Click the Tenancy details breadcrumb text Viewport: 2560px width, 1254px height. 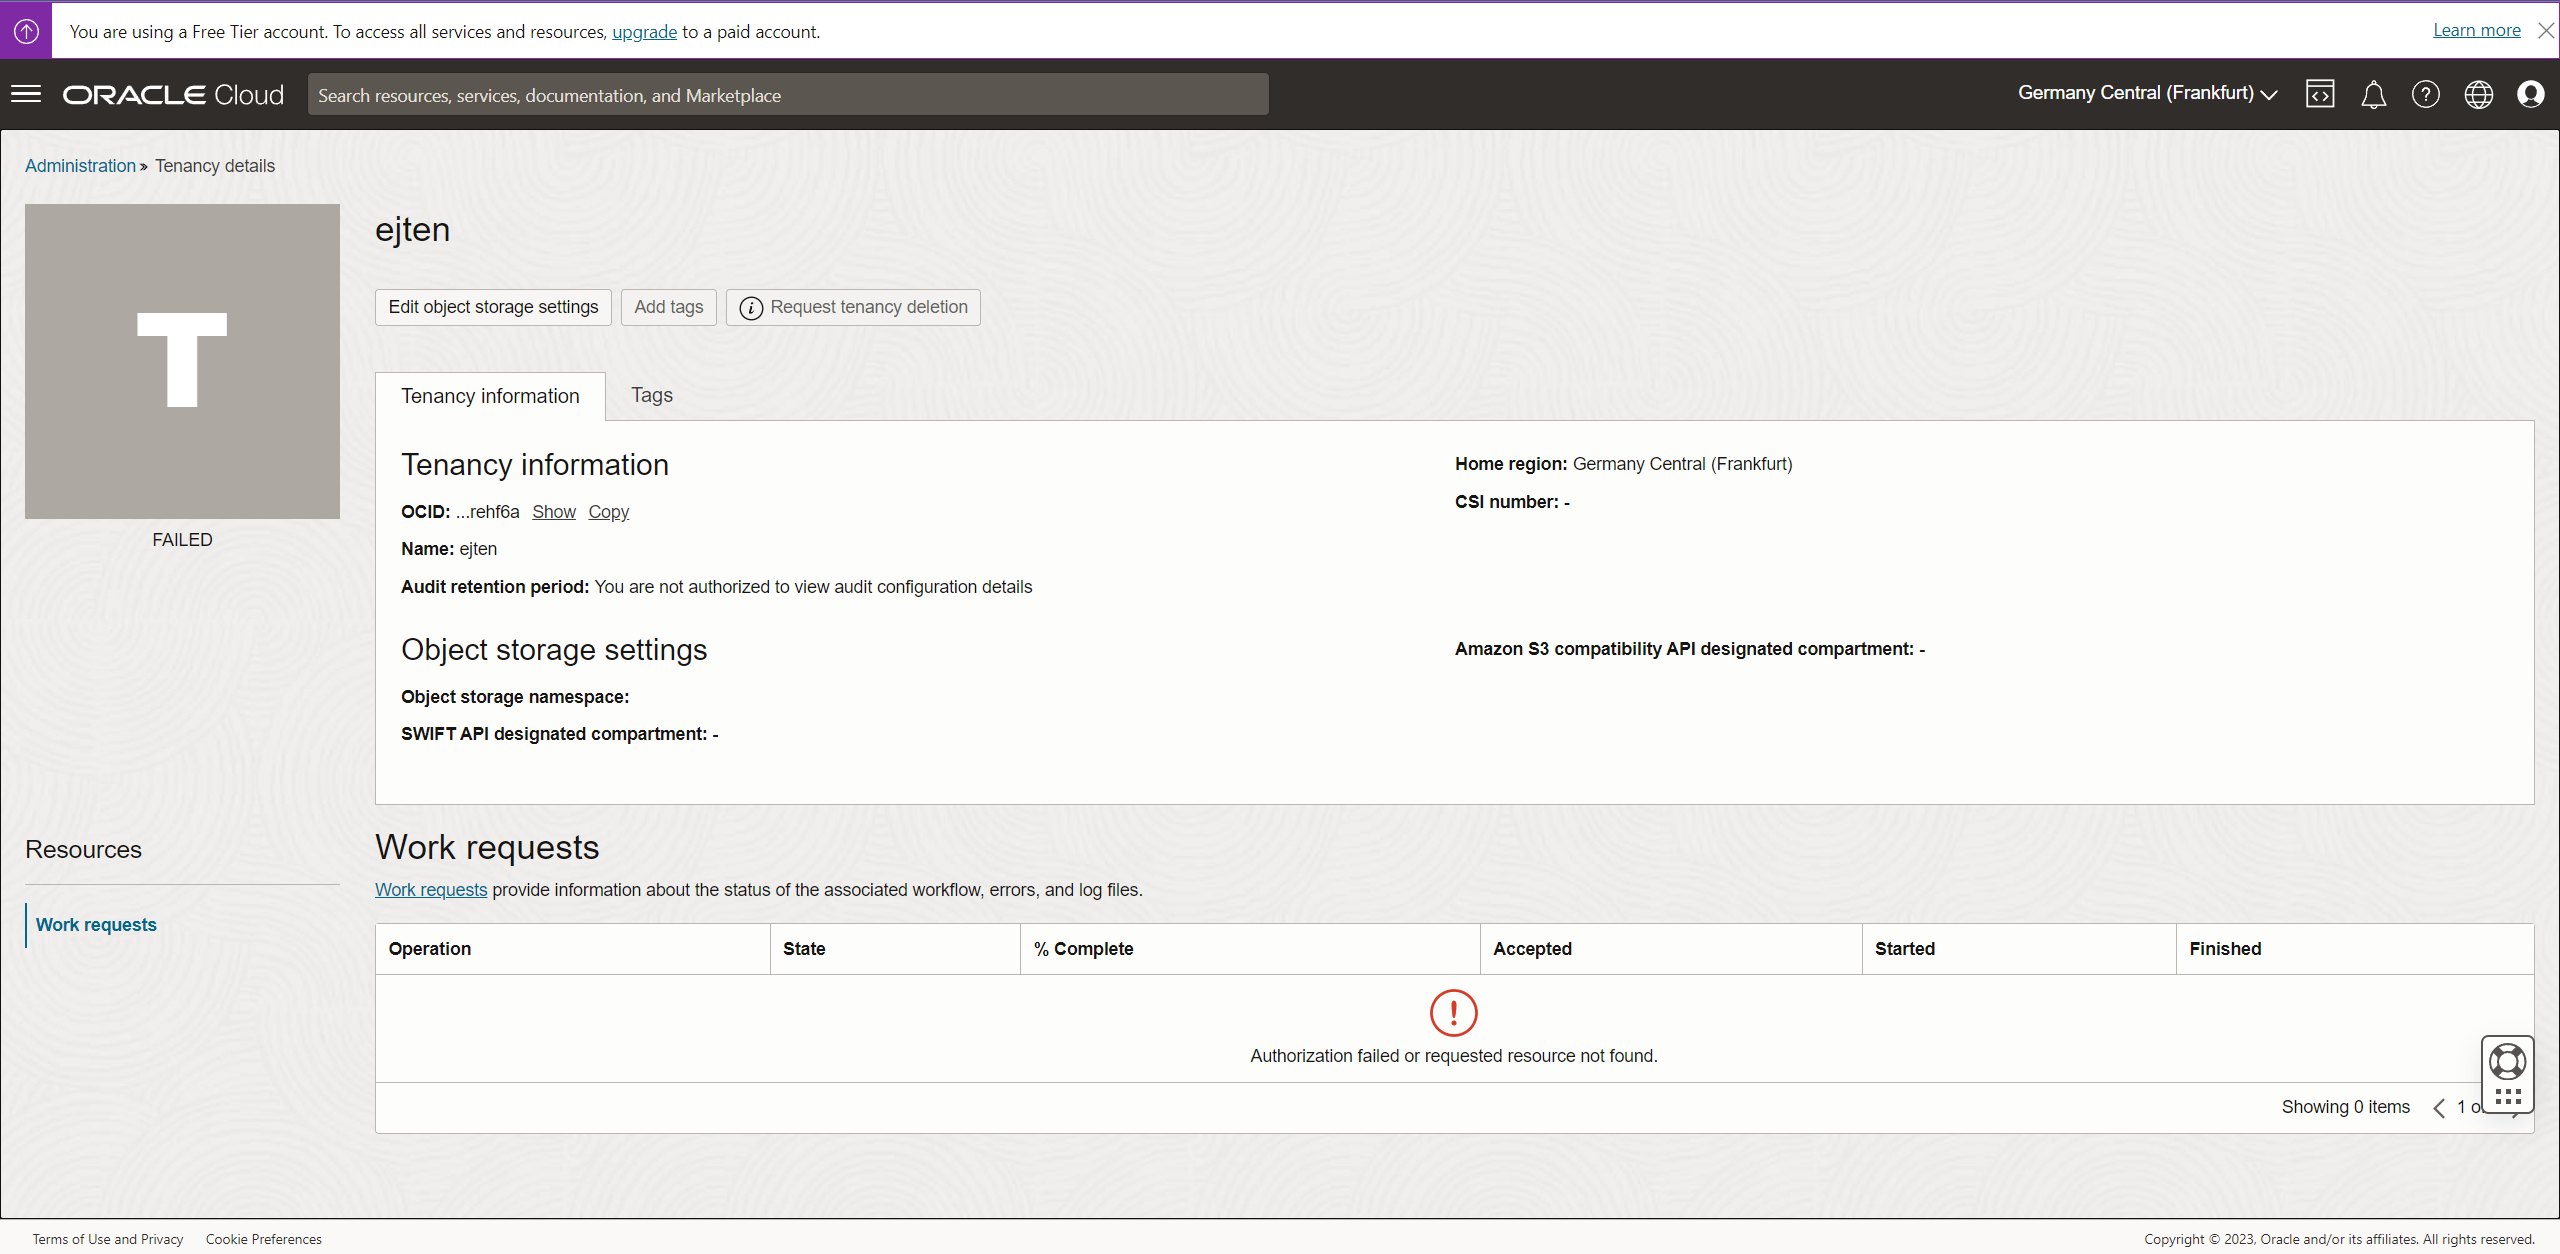click(215, 166)
